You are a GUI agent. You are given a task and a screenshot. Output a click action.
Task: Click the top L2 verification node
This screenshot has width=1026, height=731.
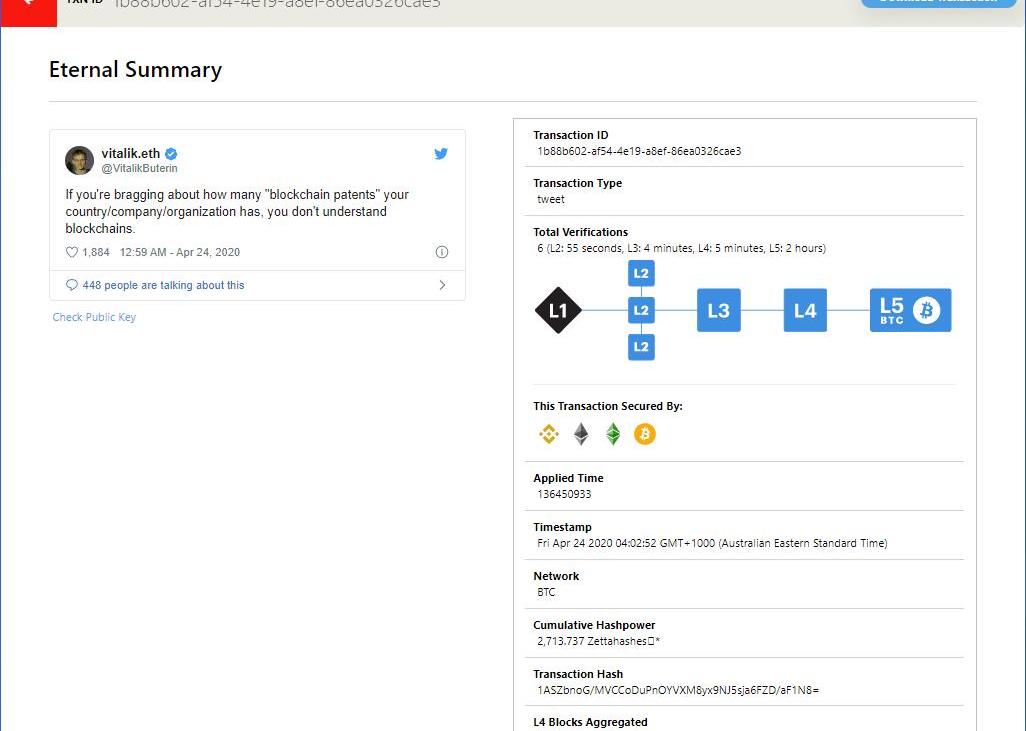tap(641, 273)
